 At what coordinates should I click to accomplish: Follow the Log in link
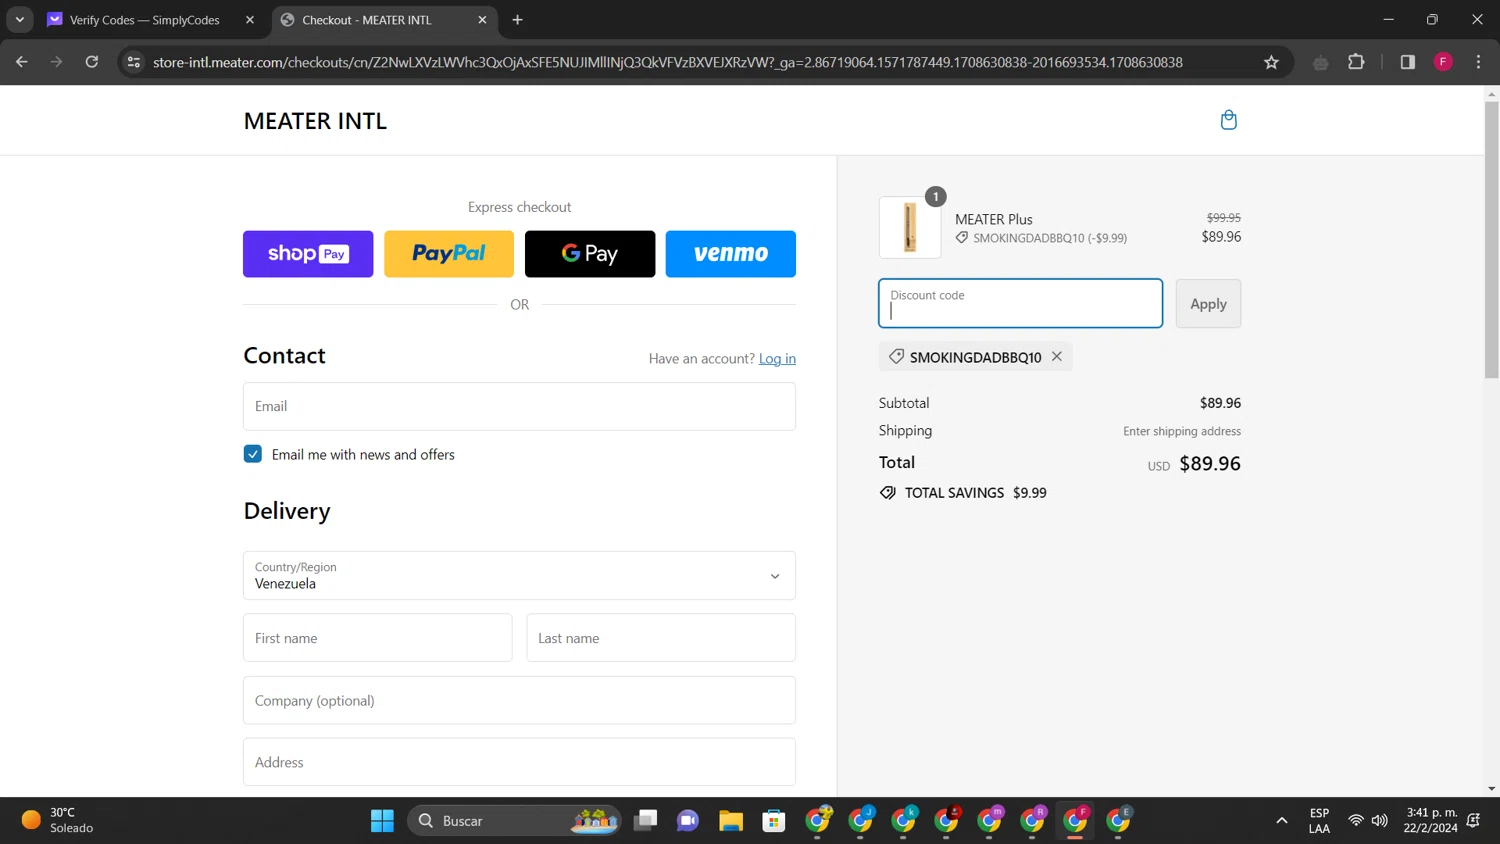tap(777, 358)
